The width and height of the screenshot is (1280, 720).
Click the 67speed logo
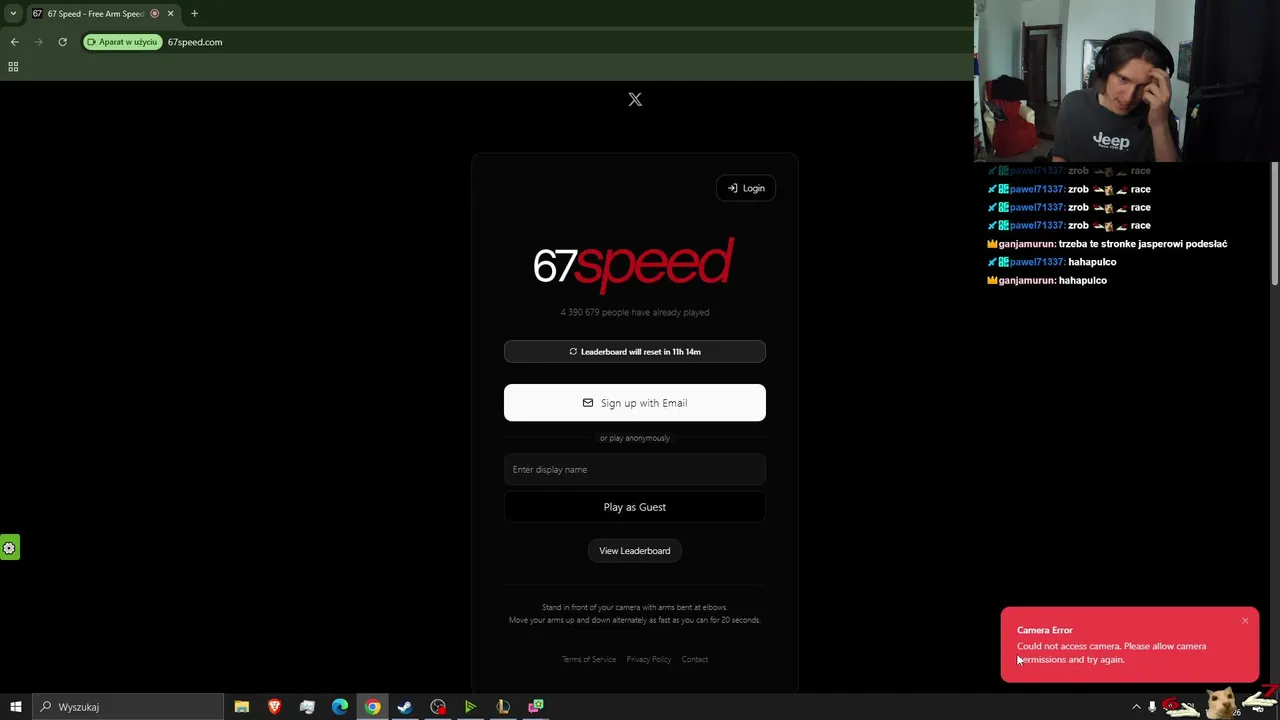pyautogui.click(x=634, y=265)
